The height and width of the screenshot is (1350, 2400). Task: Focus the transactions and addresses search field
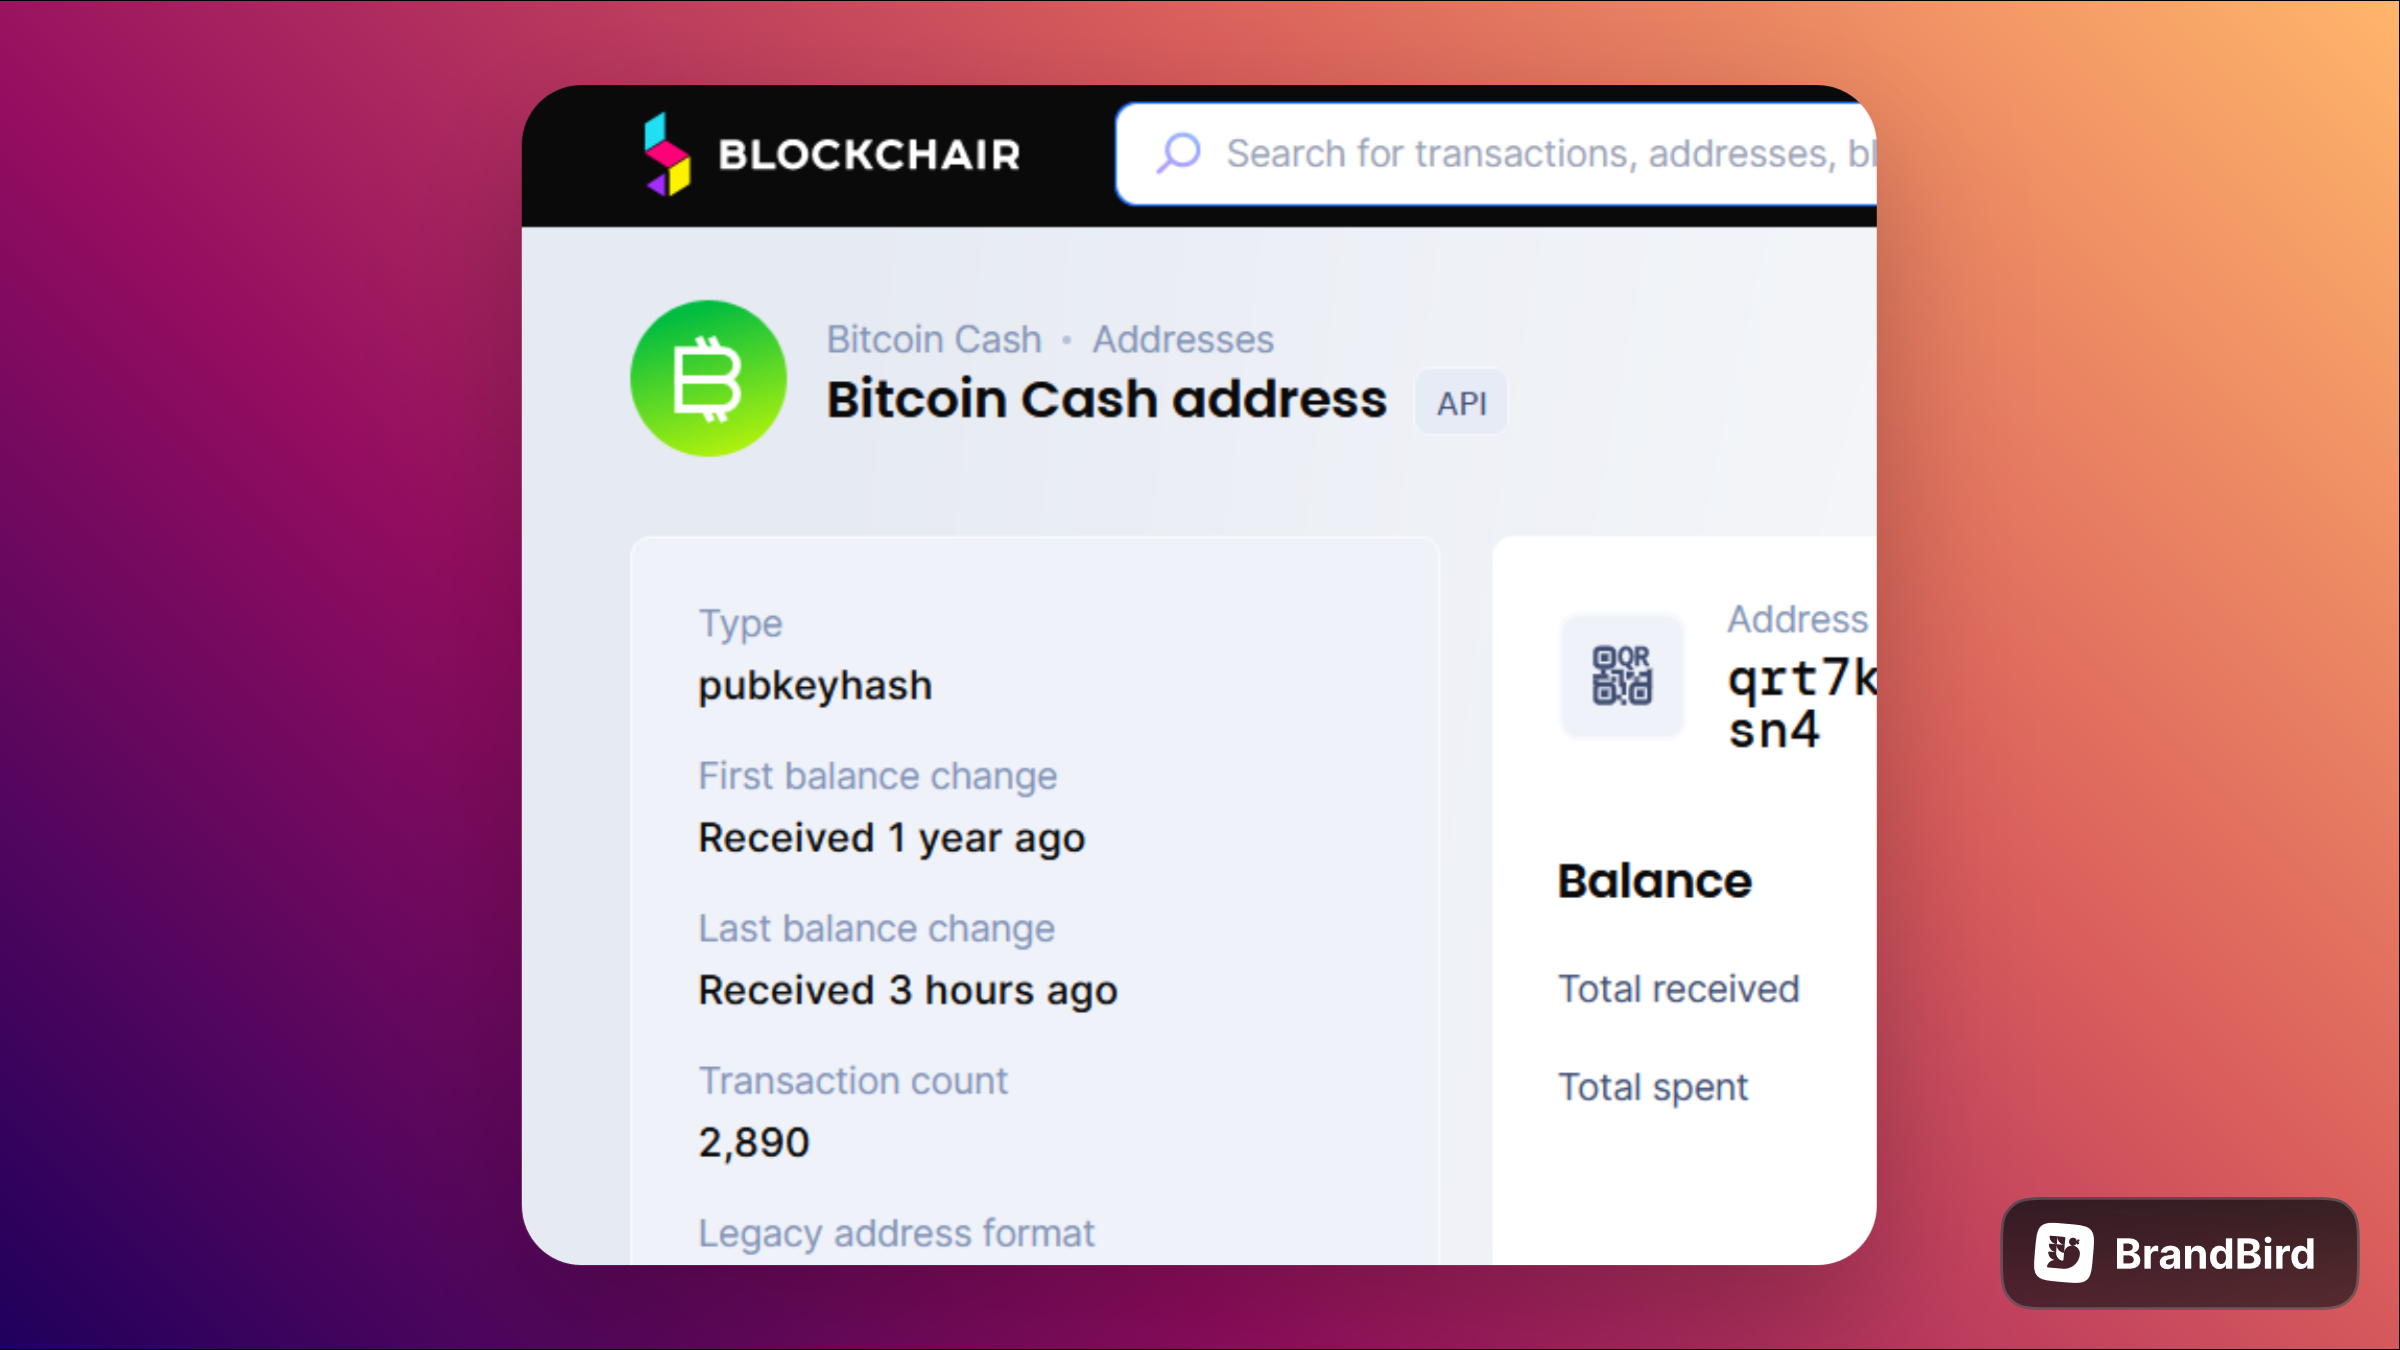(1496, 154)
